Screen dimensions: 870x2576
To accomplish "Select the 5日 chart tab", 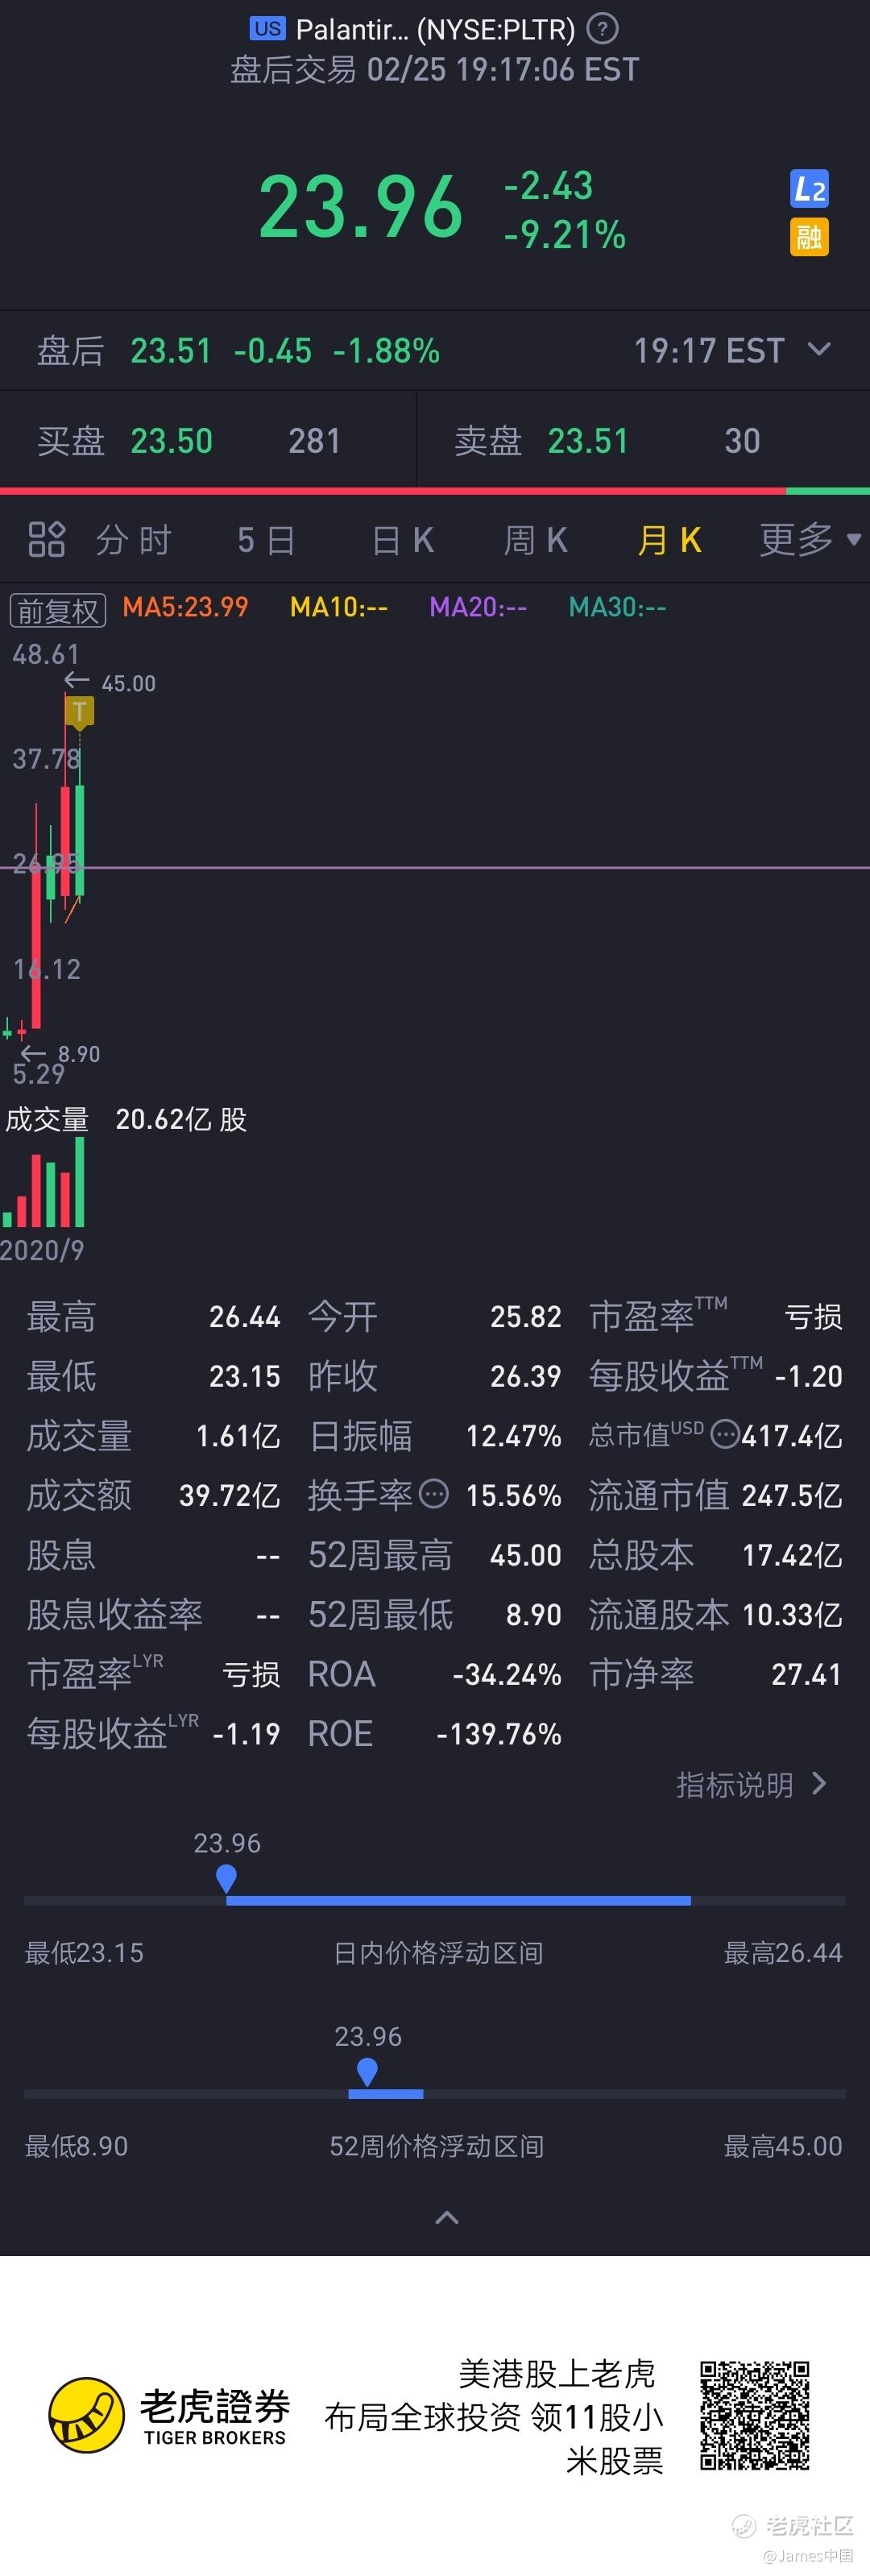I will (x=266, y=540).
